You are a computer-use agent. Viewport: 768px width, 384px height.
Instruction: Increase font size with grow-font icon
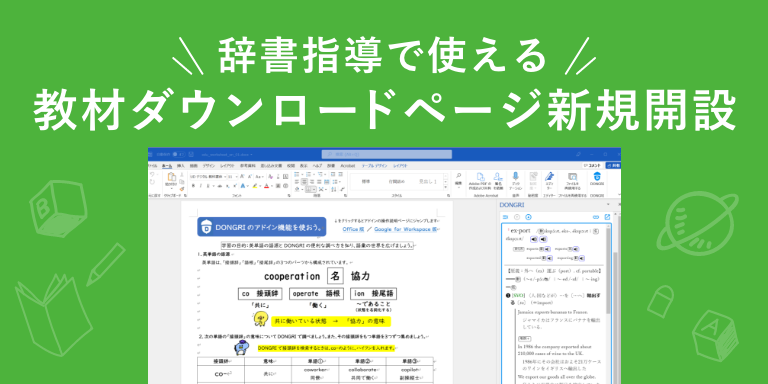(242, 176)
